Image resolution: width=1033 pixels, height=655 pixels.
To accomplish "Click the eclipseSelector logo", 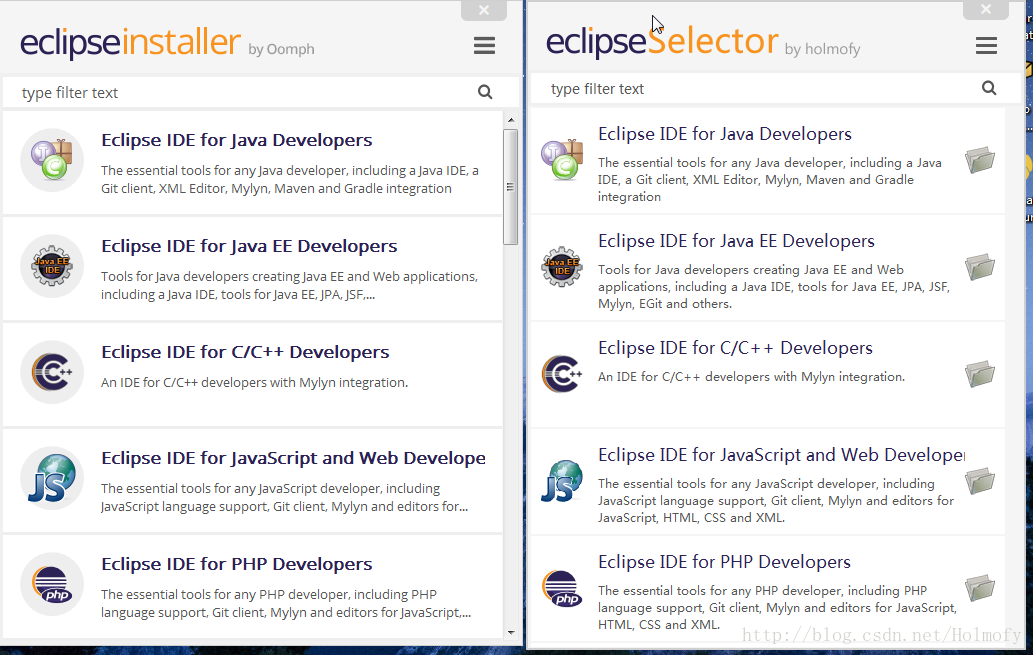I will point(662,42).
